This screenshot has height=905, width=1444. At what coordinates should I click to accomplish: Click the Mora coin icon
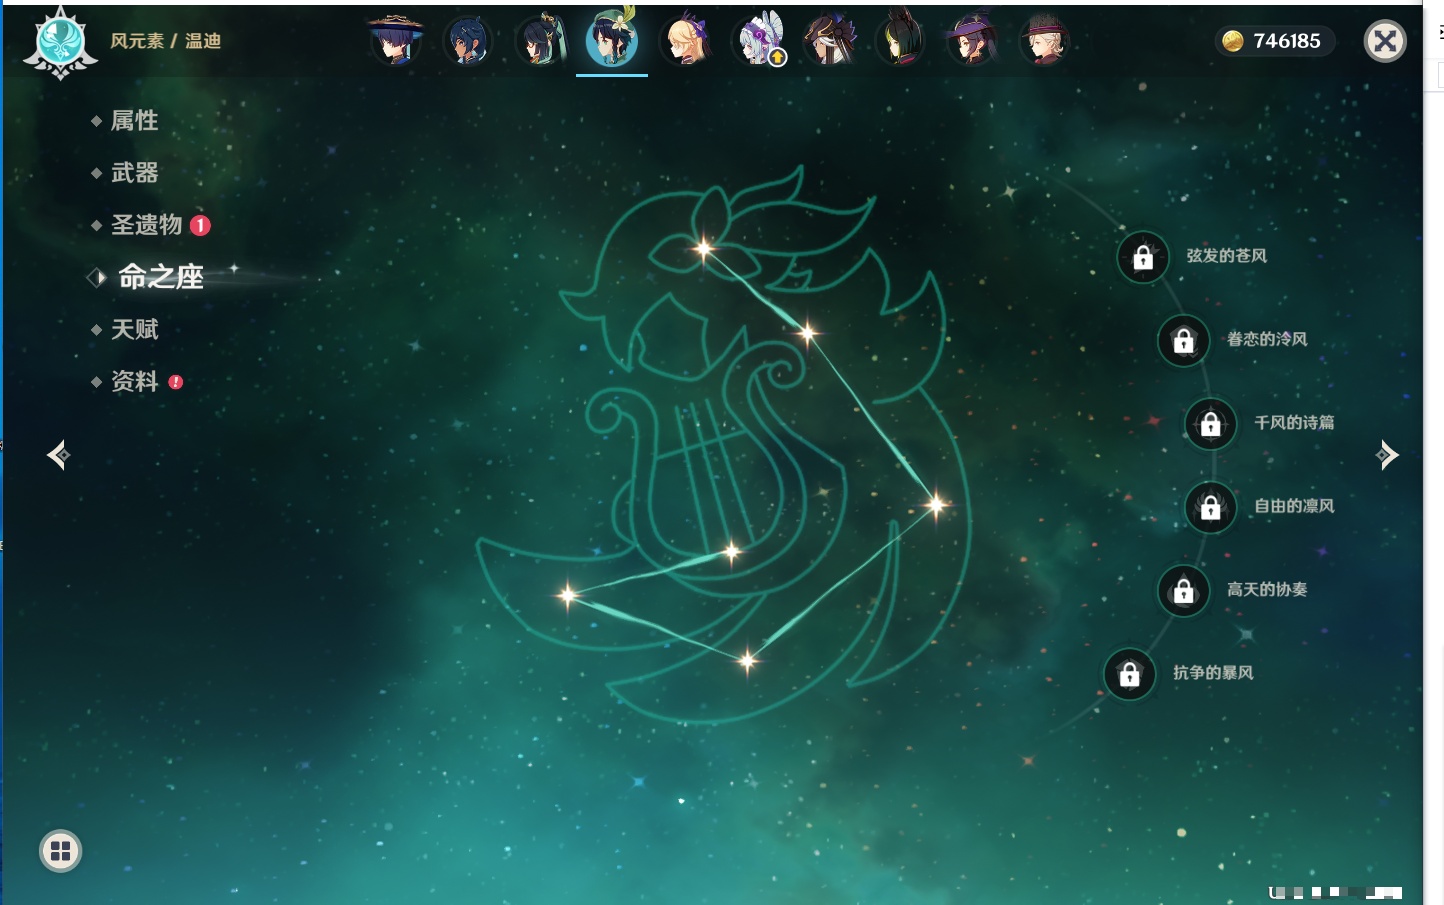pyautogui.click(x=1233, y=41)
